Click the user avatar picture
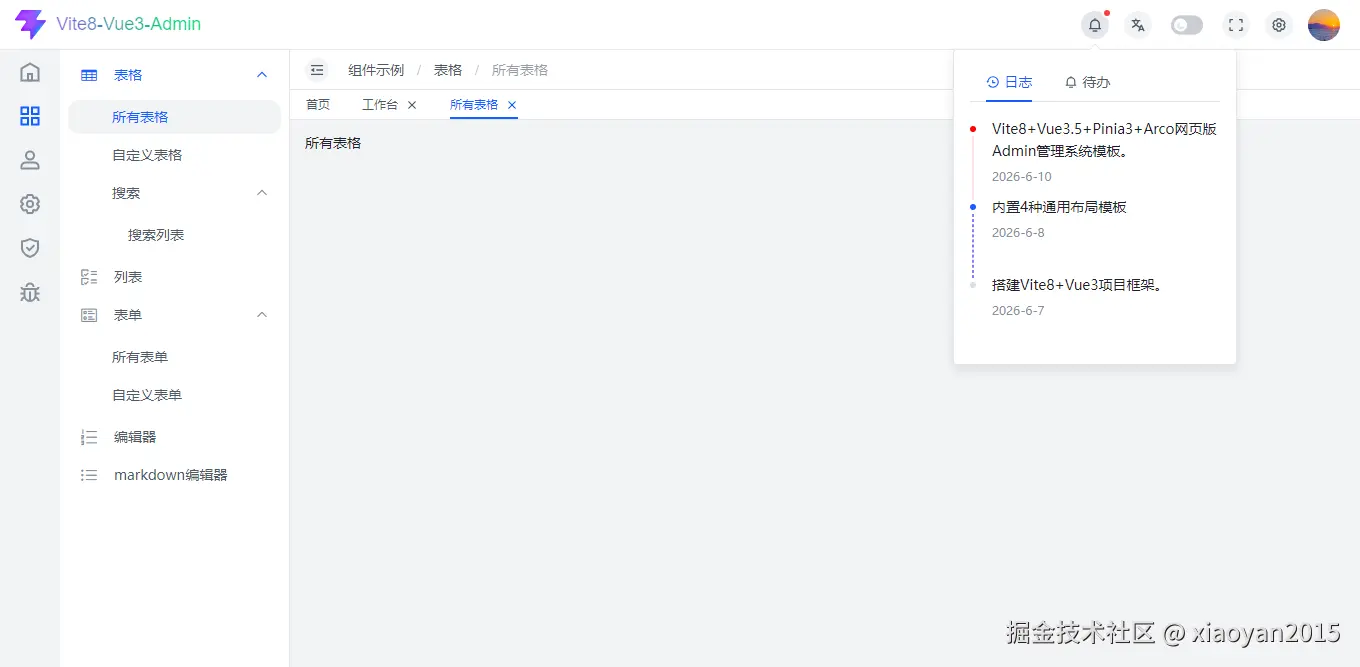Image resolution: width=1360 pixels, height=667 pixels. click(x=1324, y=25)
